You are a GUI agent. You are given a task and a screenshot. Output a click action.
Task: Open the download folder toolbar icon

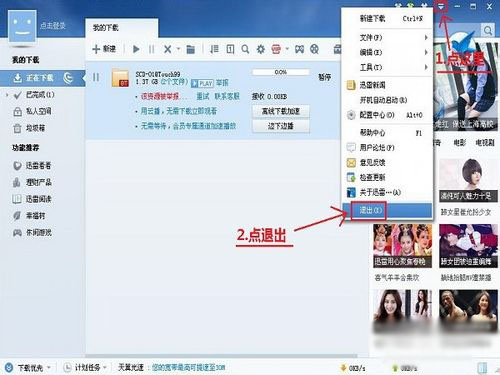coord(191,49)
